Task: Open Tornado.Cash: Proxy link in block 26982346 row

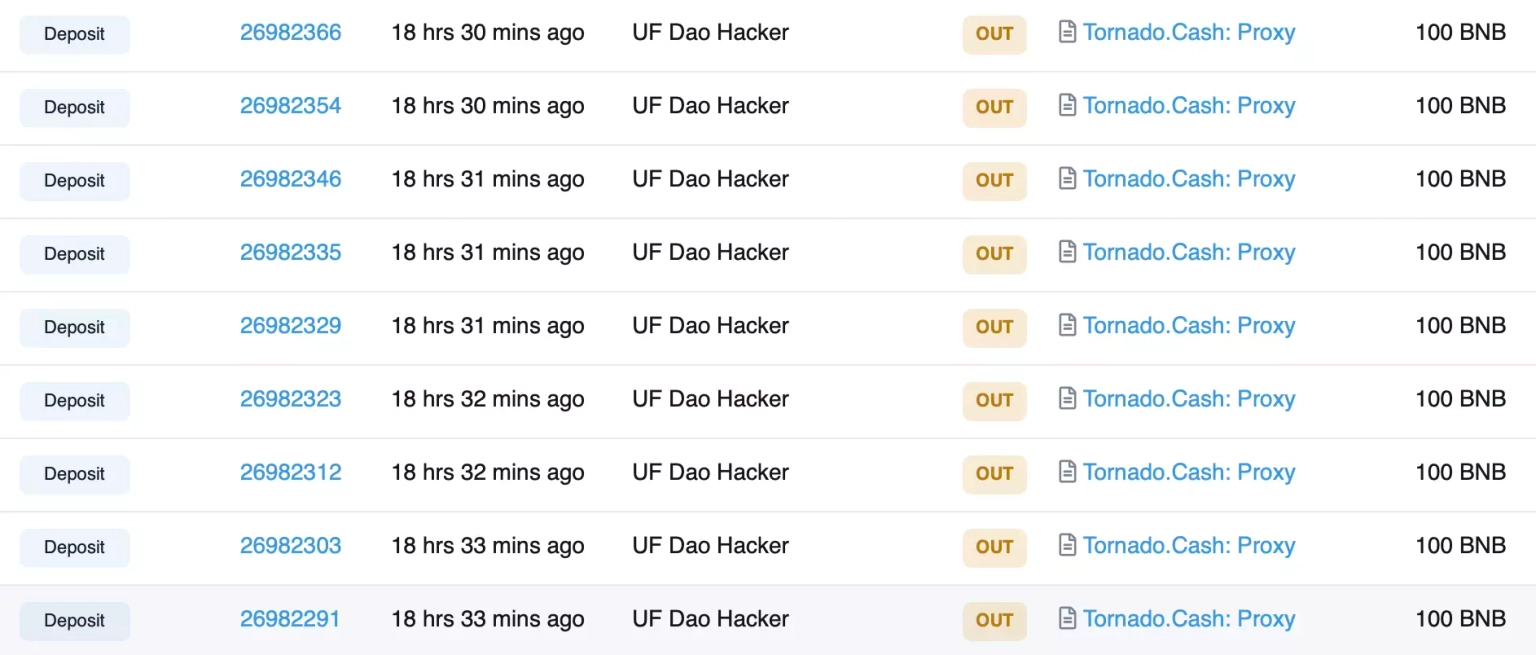Action: (x=1189, y=179)
